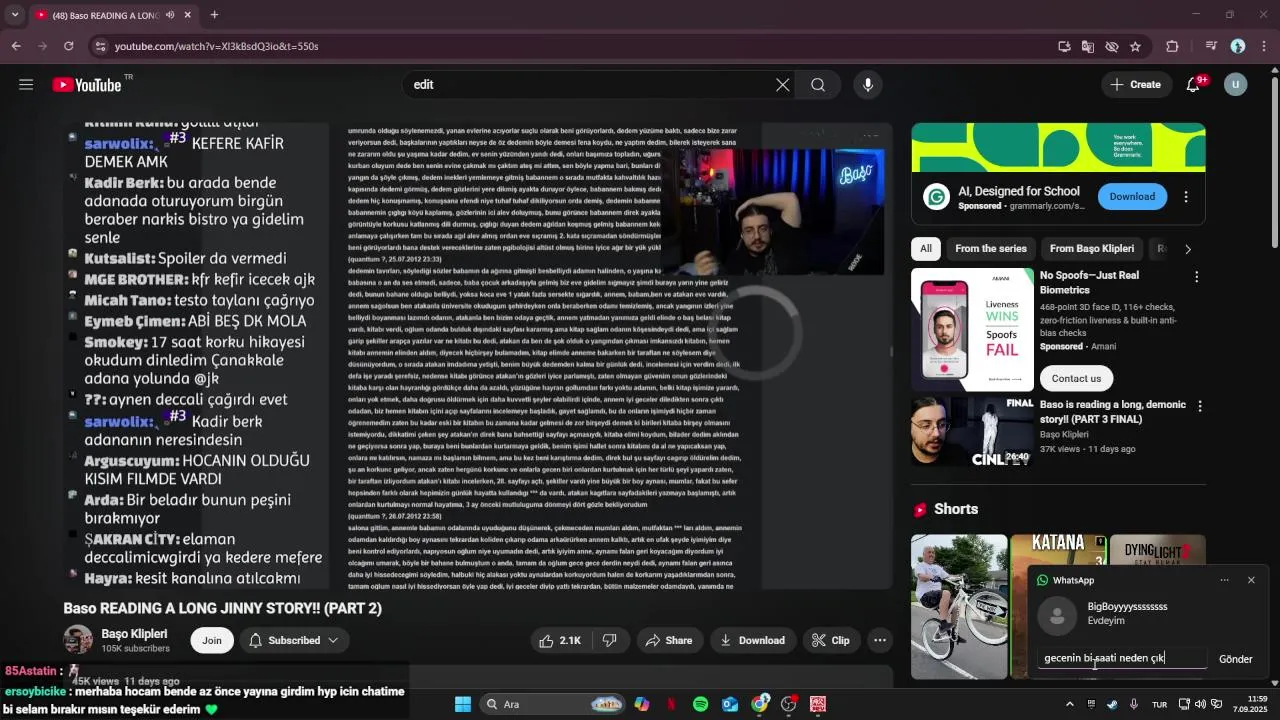Select the All filter chip
Image resolution: width=1280 pixels, height=720 pixels.
[x=926, y=249]
